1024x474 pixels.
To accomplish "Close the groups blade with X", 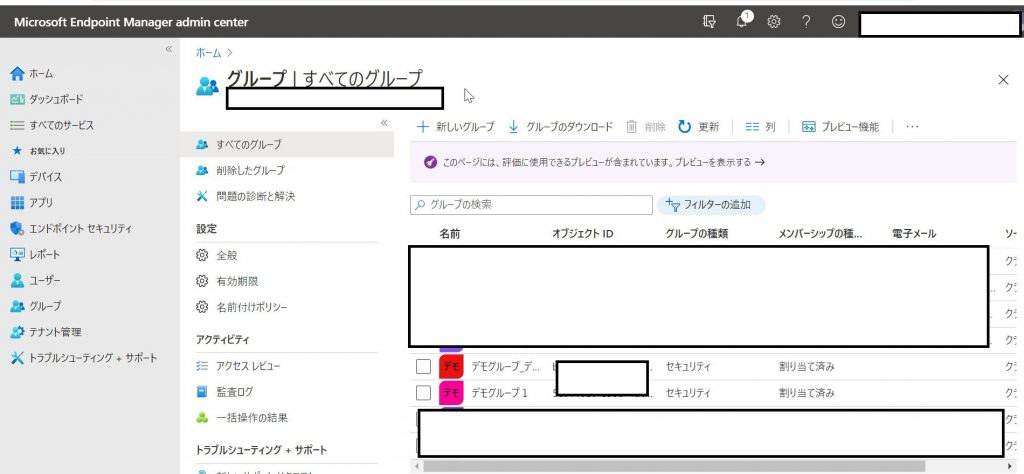I will pyautogui.click(x=1004, y=80).
